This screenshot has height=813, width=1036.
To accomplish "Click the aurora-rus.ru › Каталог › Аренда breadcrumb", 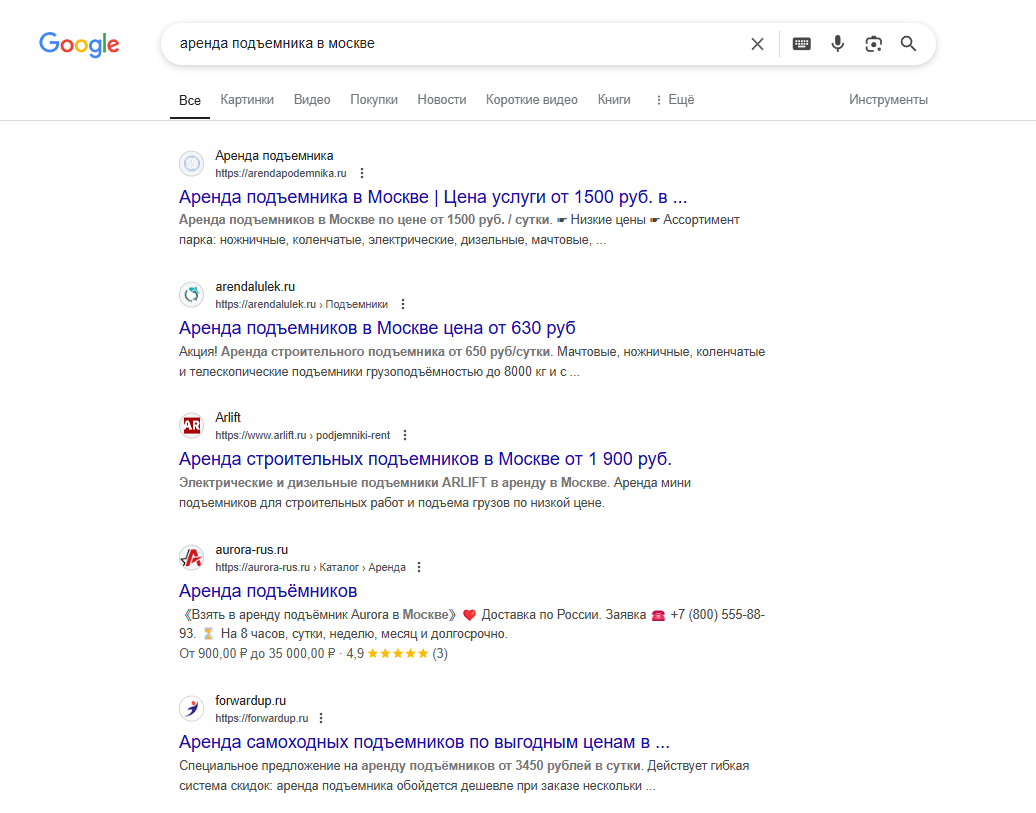I will (x=311, y=567).
